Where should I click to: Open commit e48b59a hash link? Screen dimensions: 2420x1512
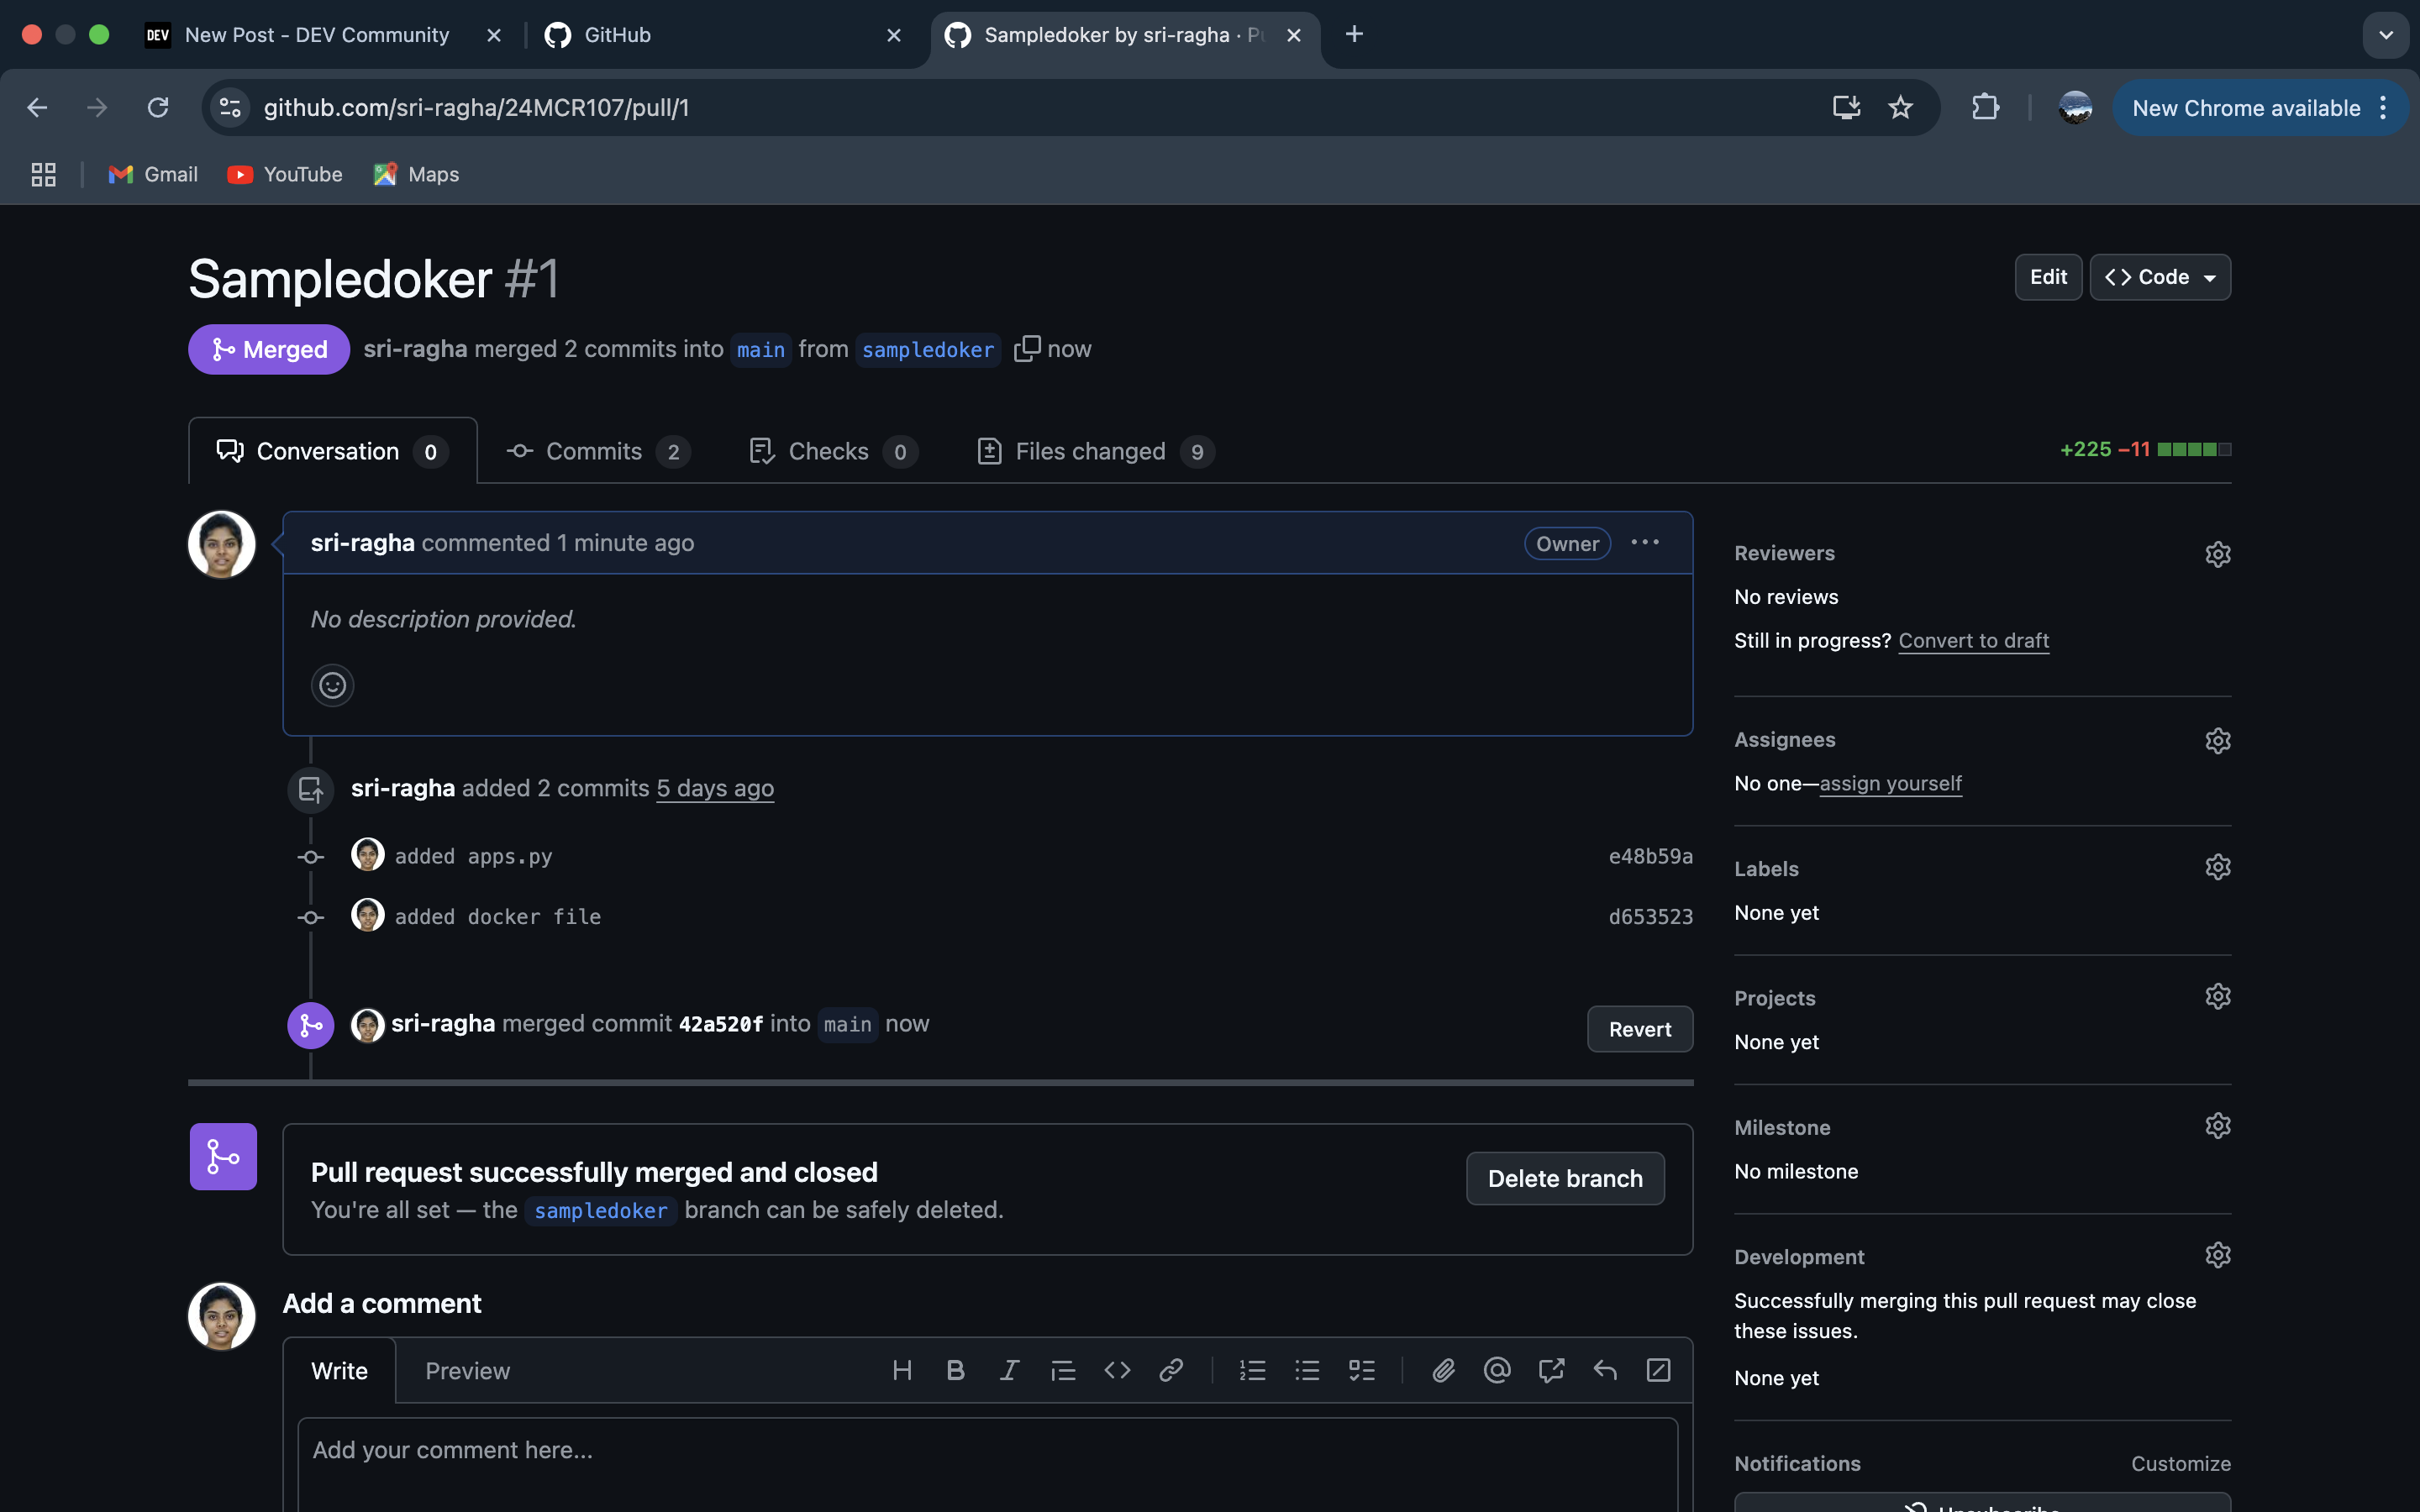(1650, 856)
